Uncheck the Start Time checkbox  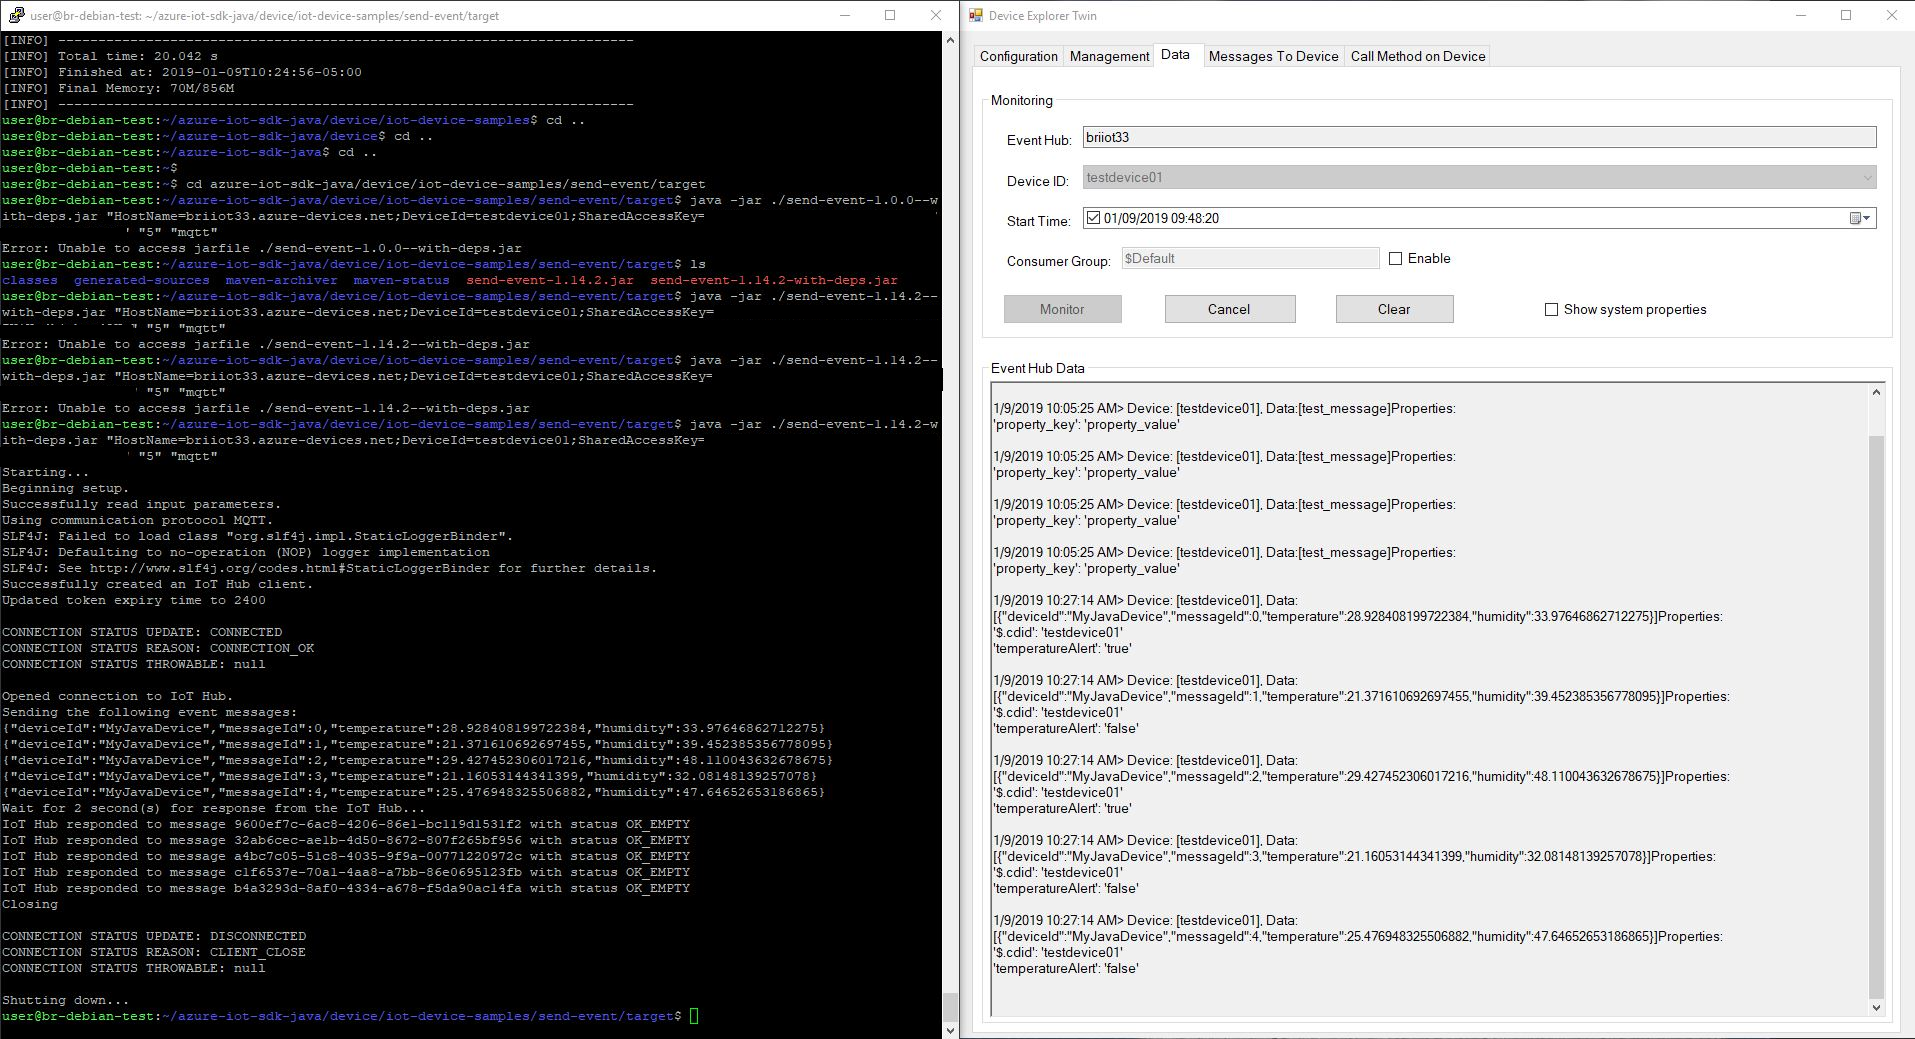pyautogui.click(x=1093, y=218)
